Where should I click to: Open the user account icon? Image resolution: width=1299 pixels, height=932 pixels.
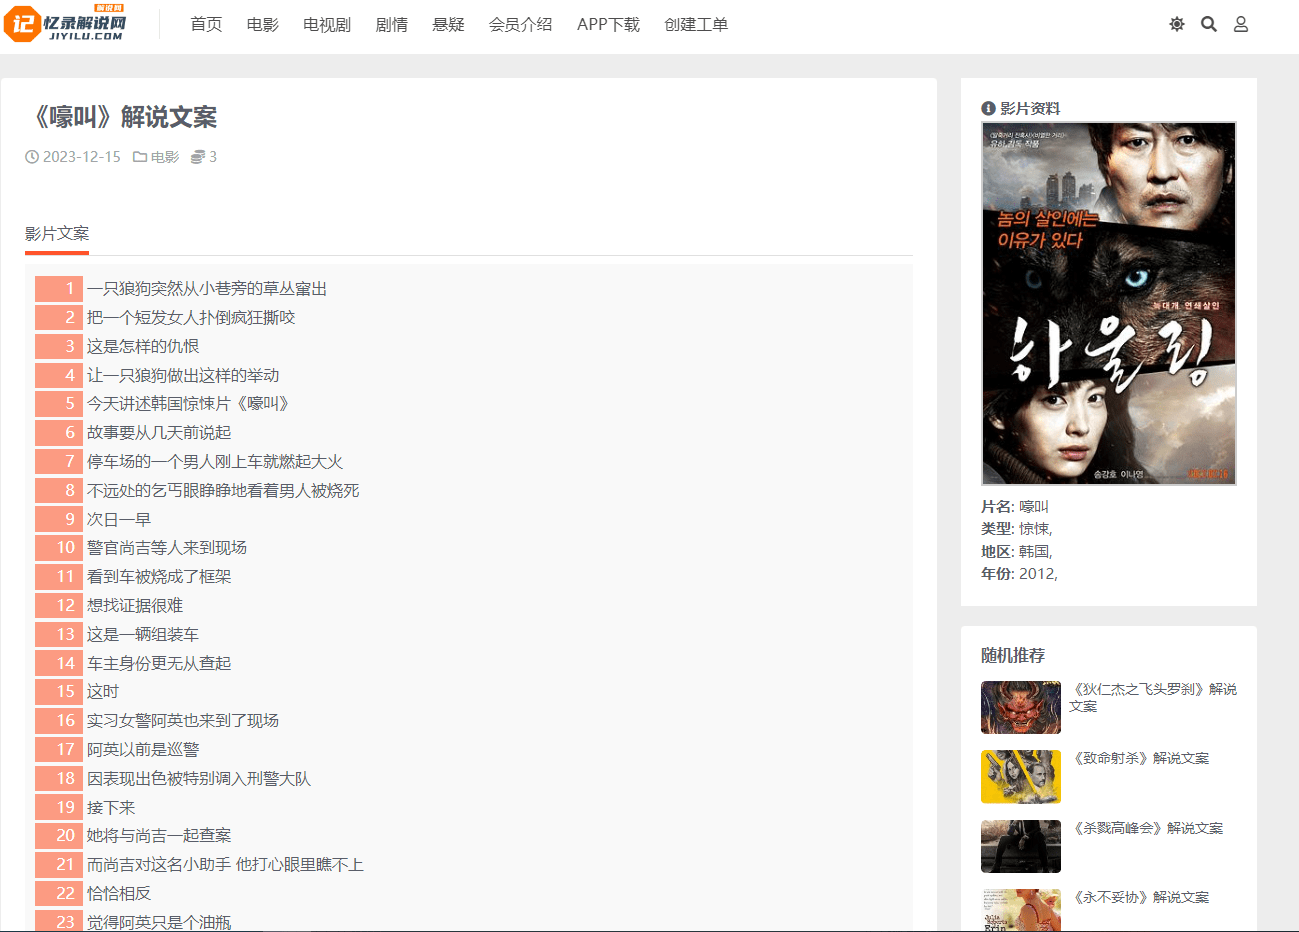click(1241, 24)
